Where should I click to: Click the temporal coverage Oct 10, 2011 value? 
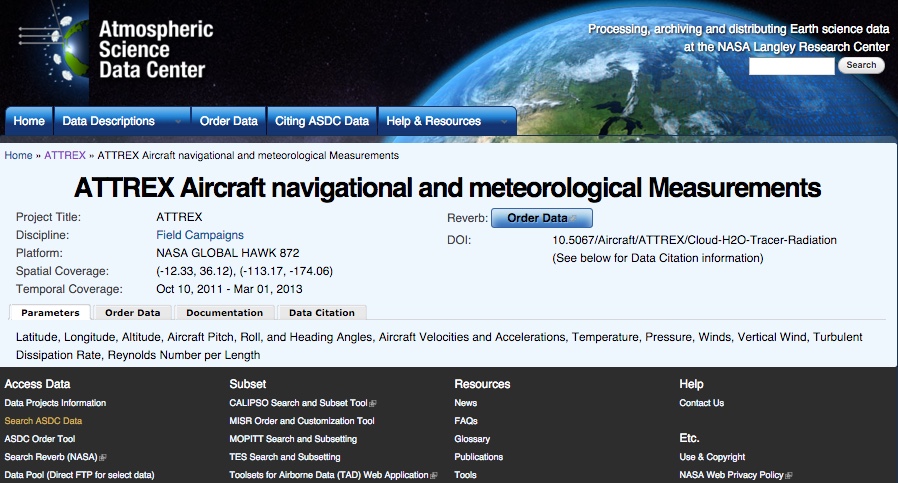229,289
